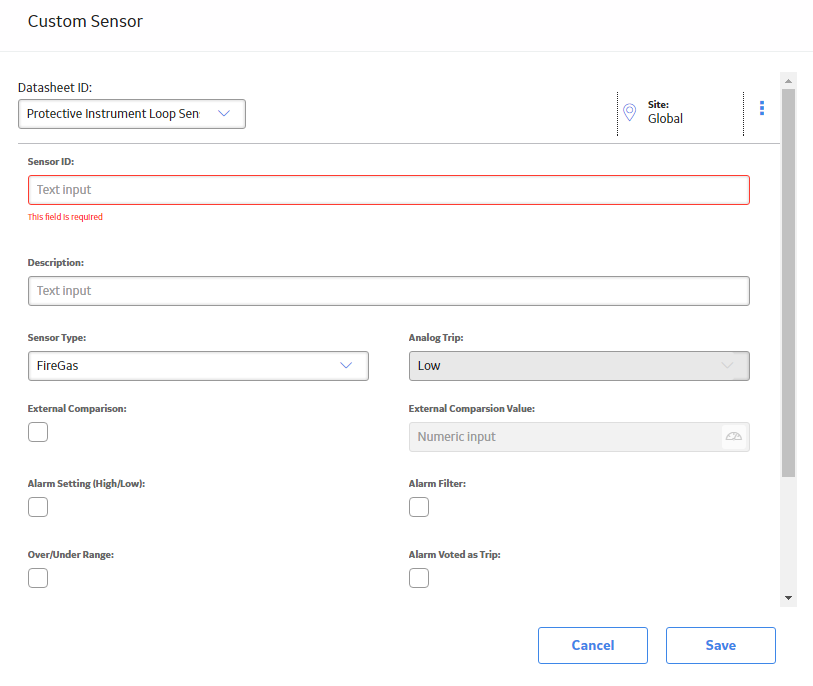
Task: Toggle the Alarm Filter checkbox
Action: coord(419,507)
